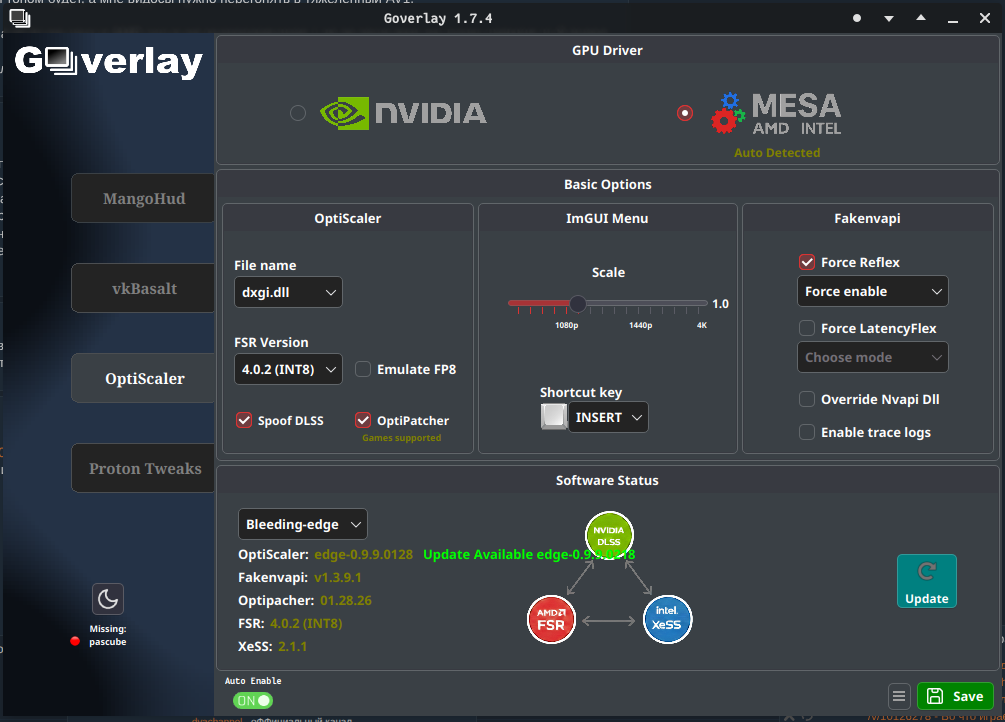Click the Auto Detected label

point(777,153)
